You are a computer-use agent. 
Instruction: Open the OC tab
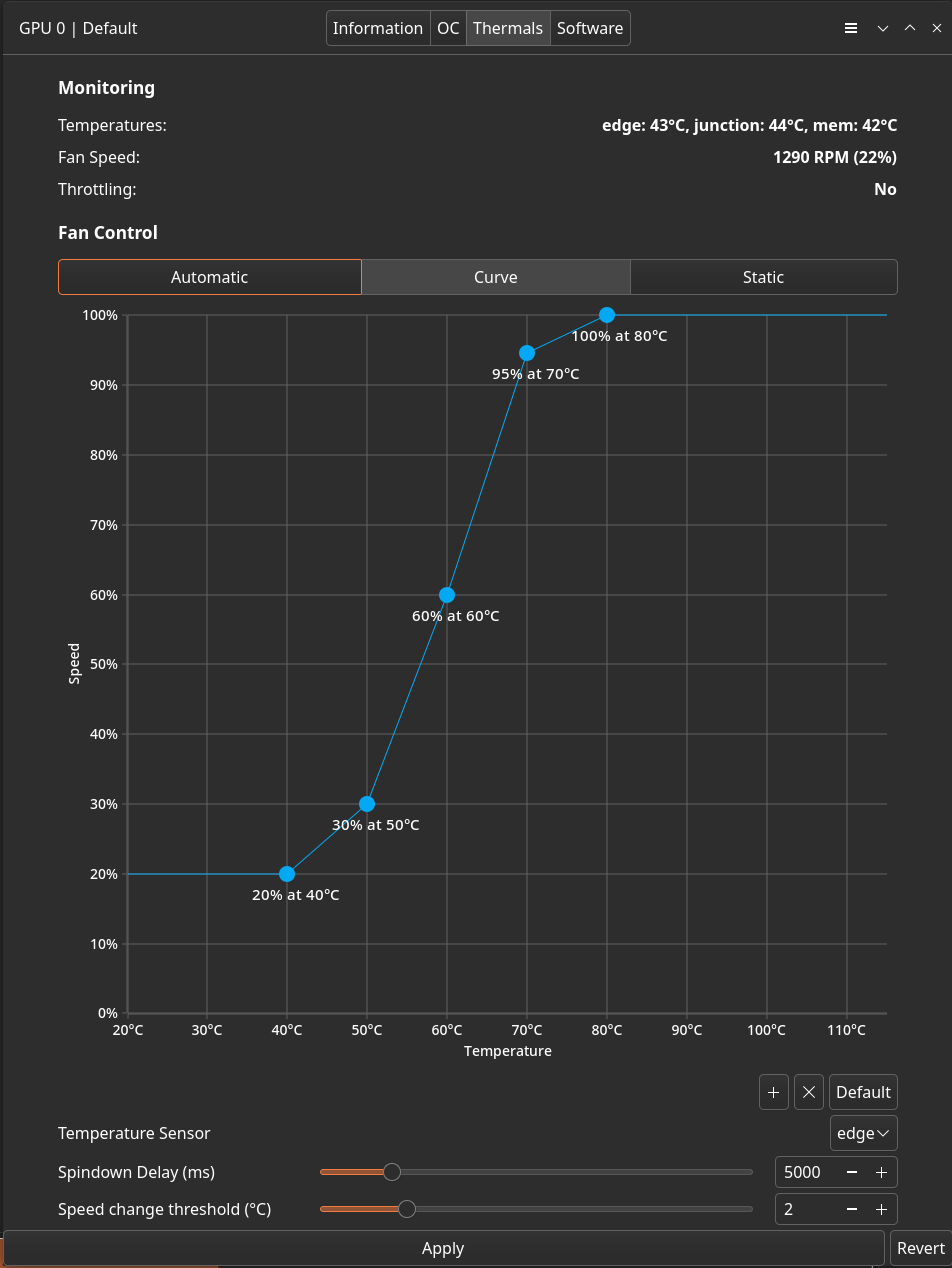point(448,28)
